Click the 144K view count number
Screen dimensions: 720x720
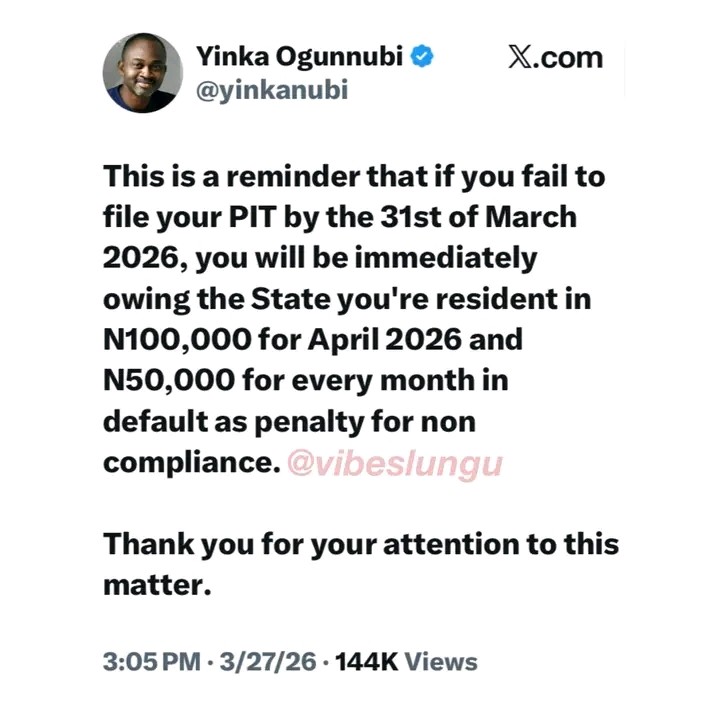(366, 661)
